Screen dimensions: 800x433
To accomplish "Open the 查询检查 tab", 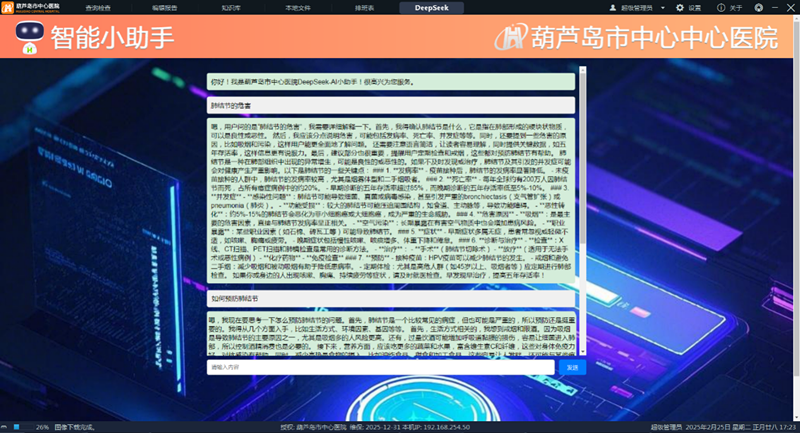I will 98,8.
